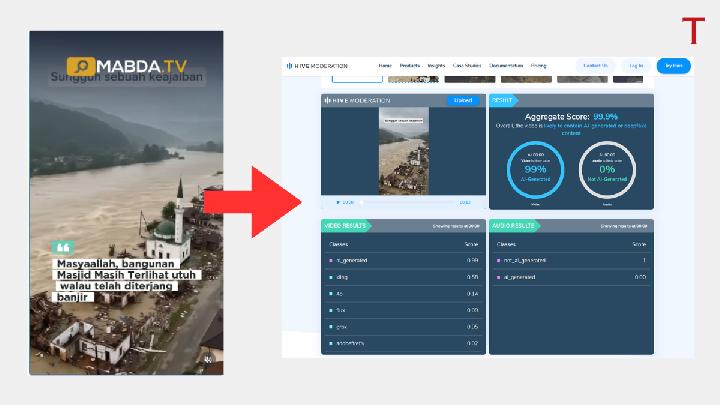Open the Case Studies page
The height and width of the screenshot is (405, 720).
(467, 66)
